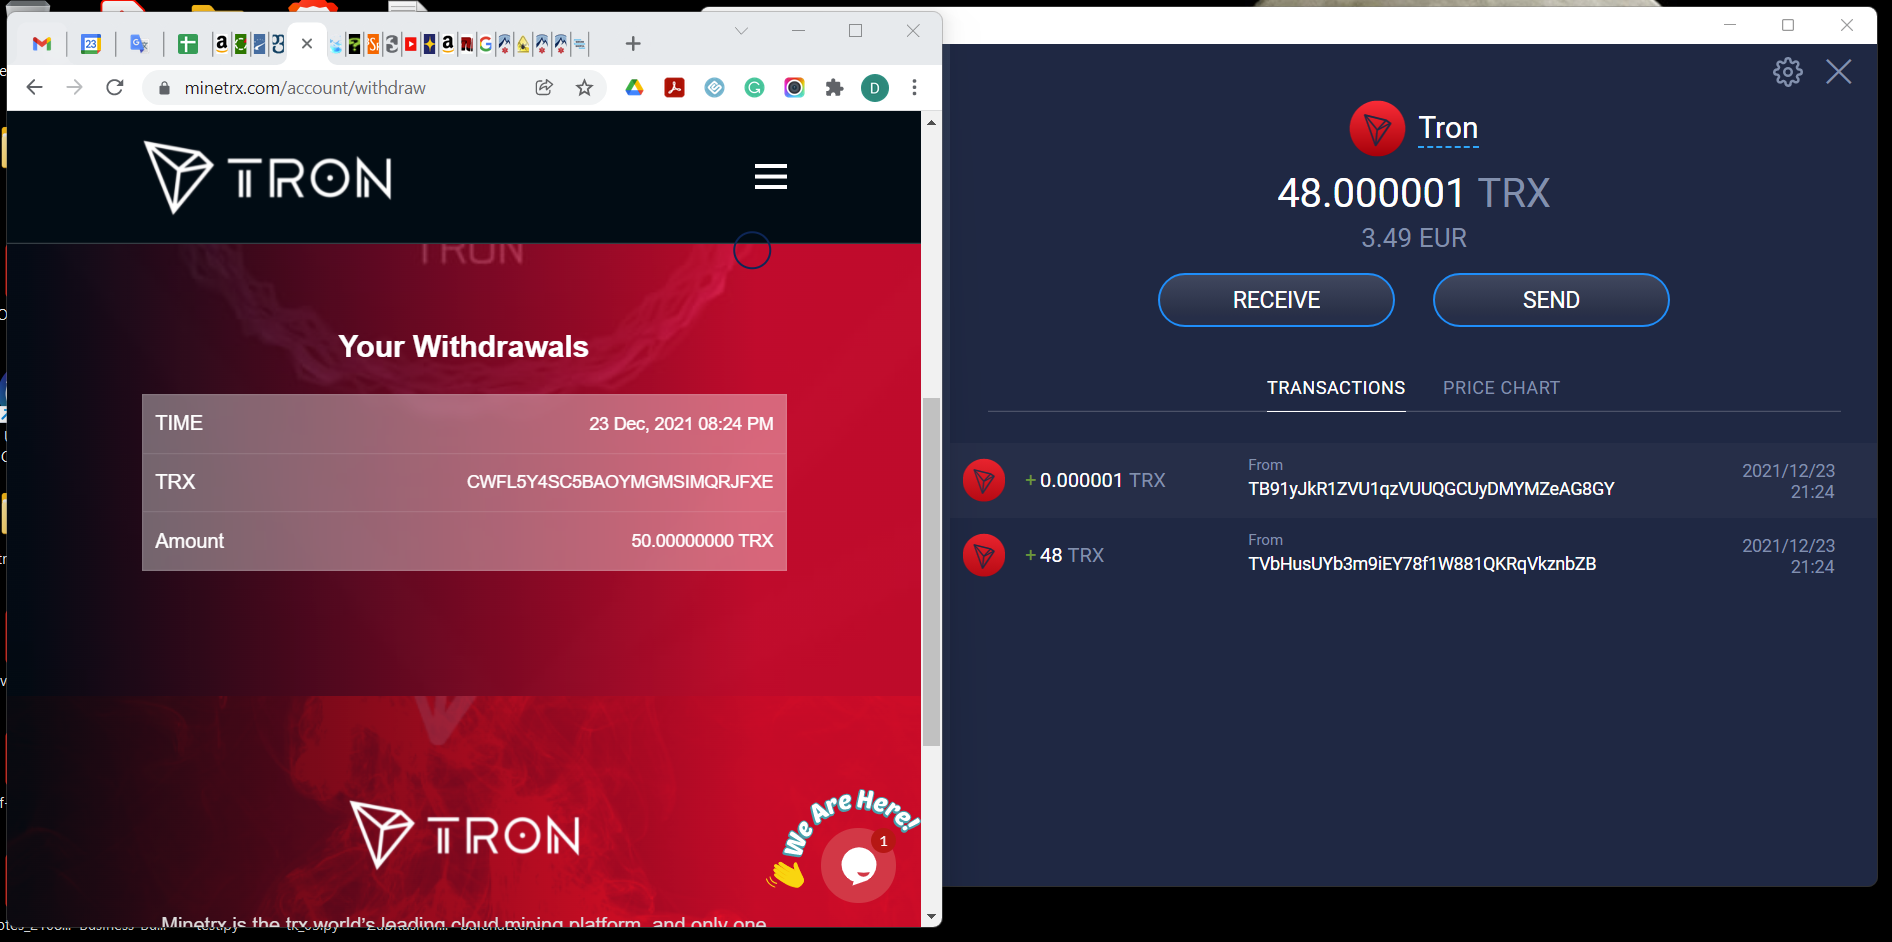Click Tron icon of 0.000001 transaction
1892x942 pixels.
[984, 480]
